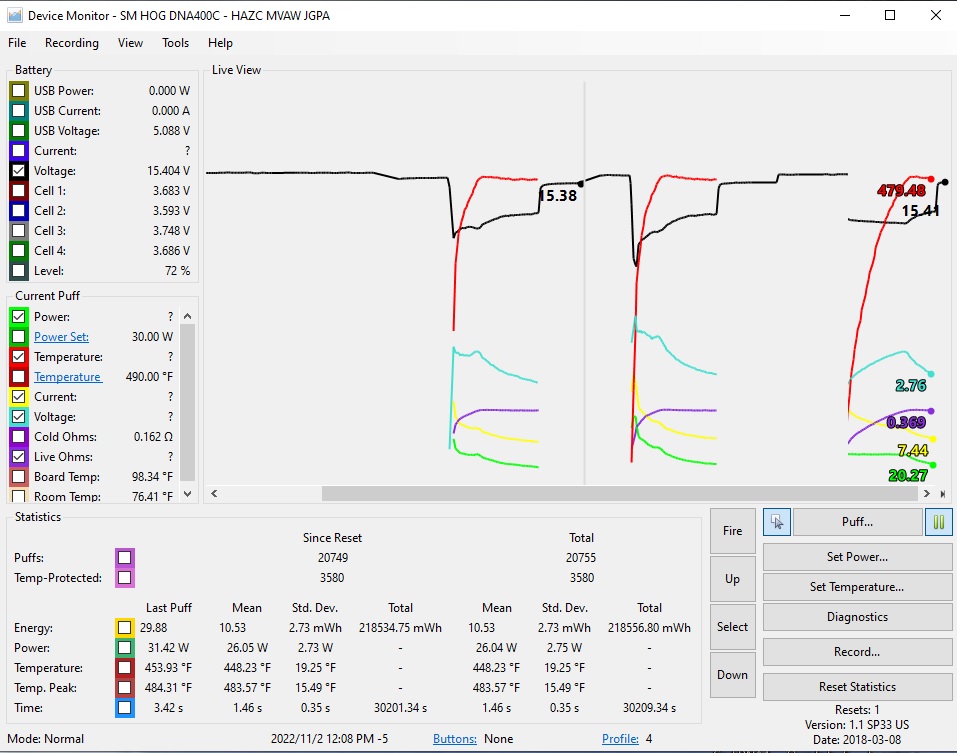
Task: Toggle the Live Ohms checkbox
Action: tap(19, 457)
